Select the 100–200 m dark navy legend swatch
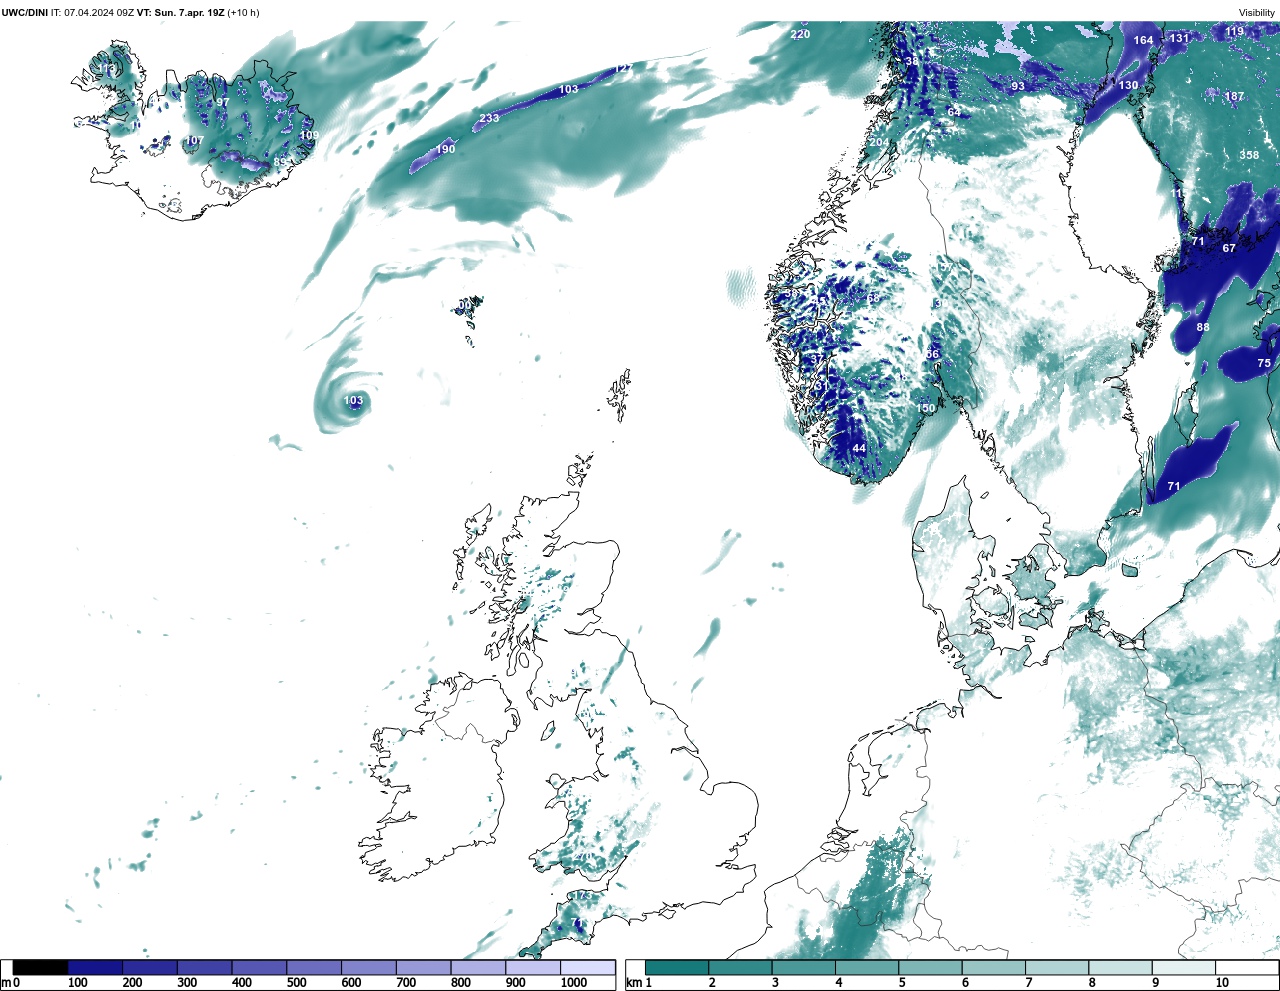Viewport: 1280px width, 991px height. pyautogui.click(x=95, y=967)
